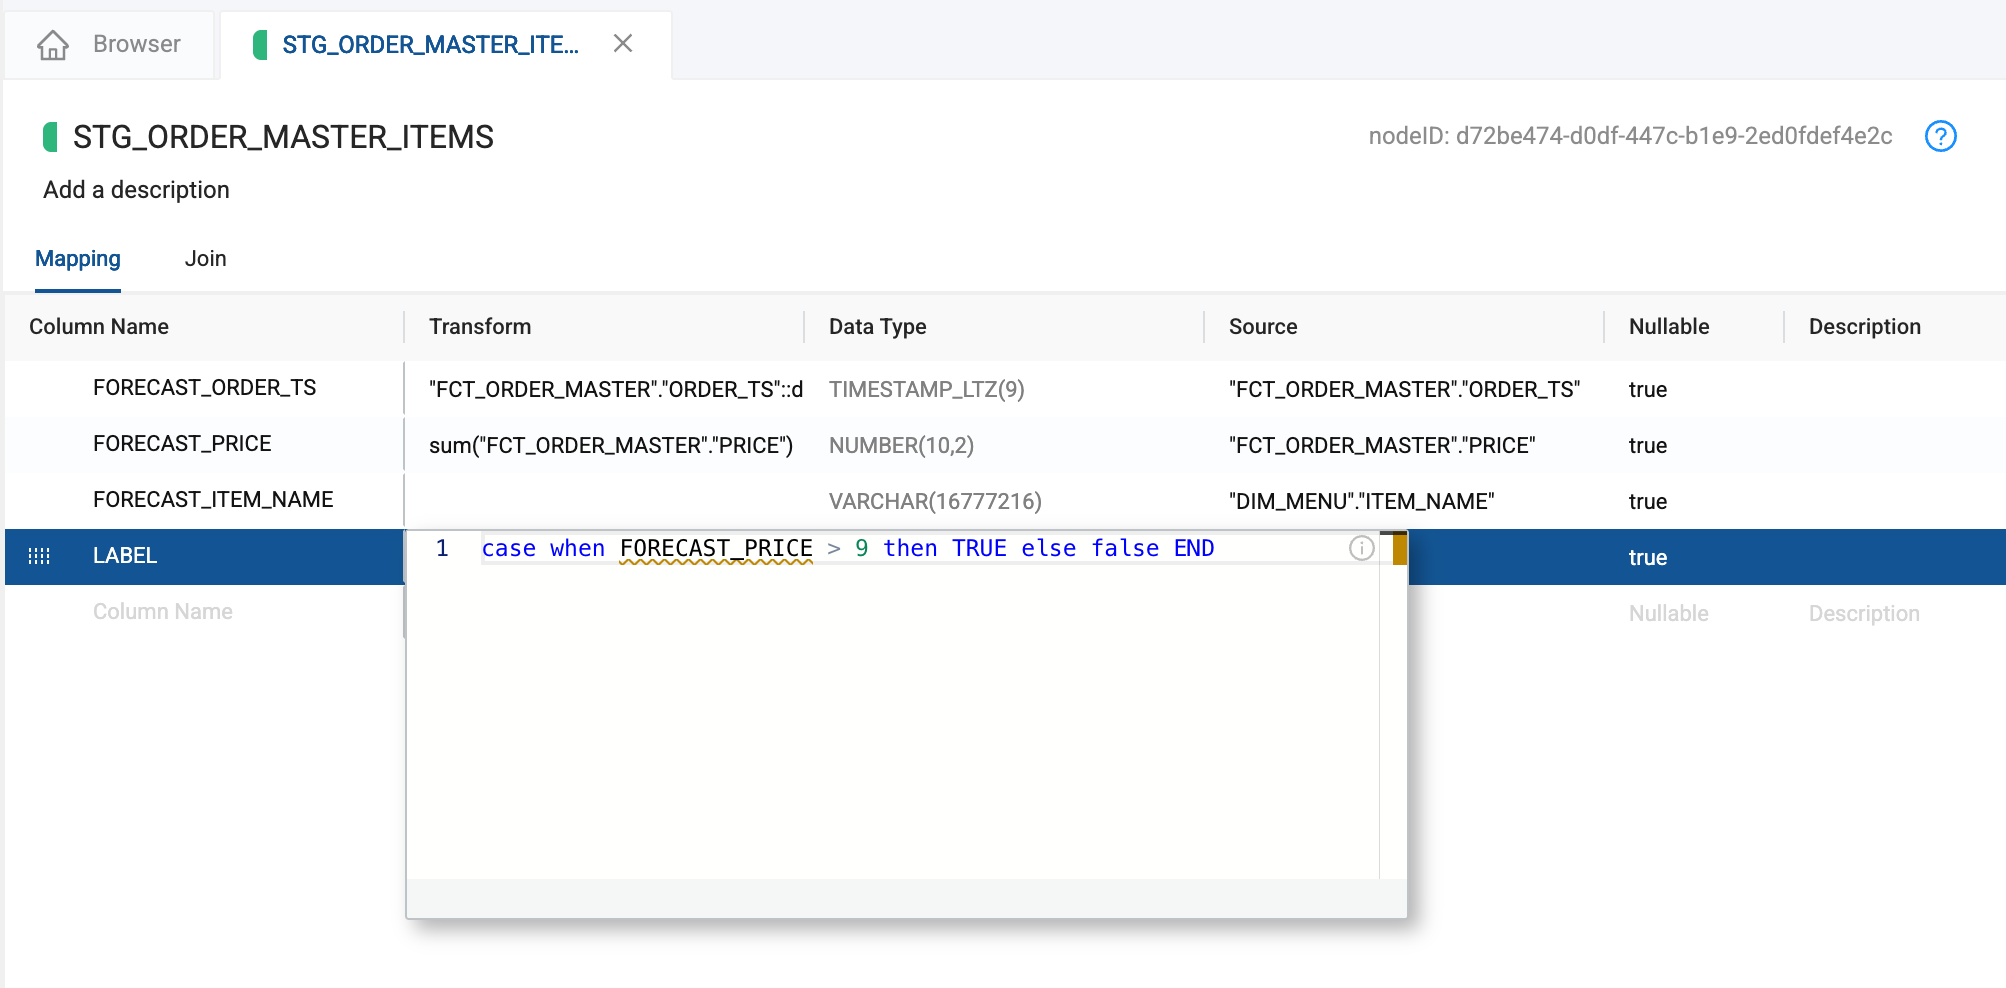Click the Description placeholder in the new row

pyautogui.click(x=1864, y=614)
